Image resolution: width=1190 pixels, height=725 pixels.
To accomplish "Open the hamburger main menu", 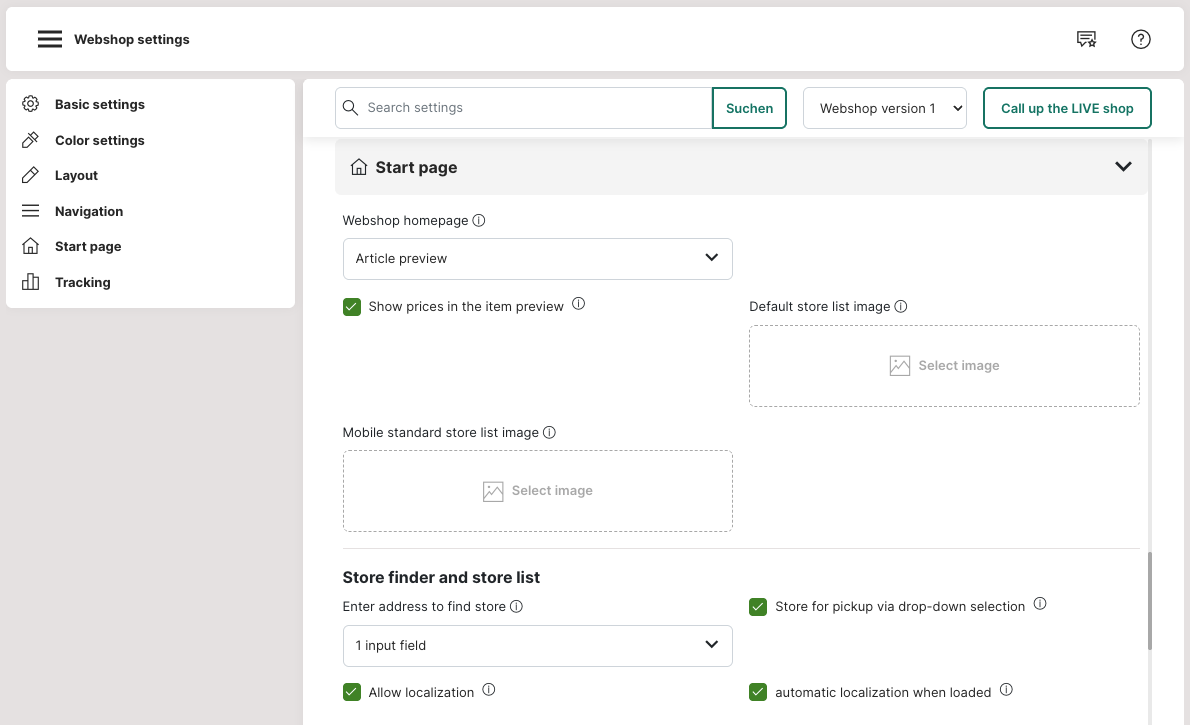I will (x=50, y=39).
